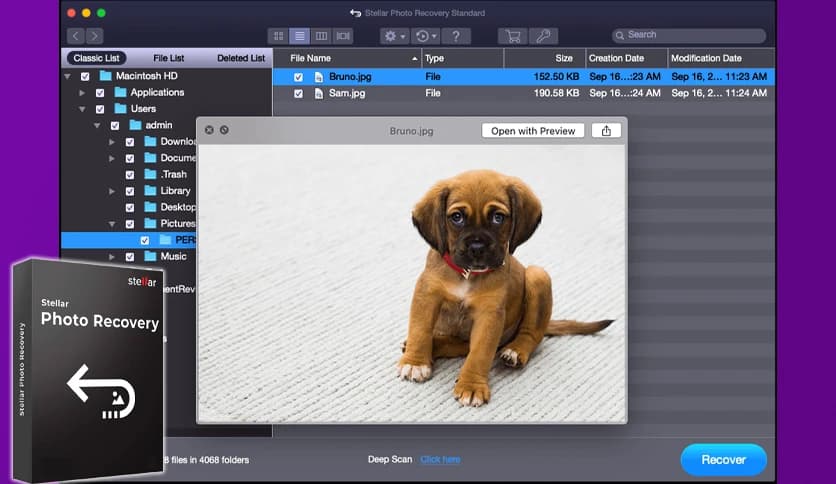Open the settings gear dropdown
This screenshot has height=484, width=836.
coord(393,36)
